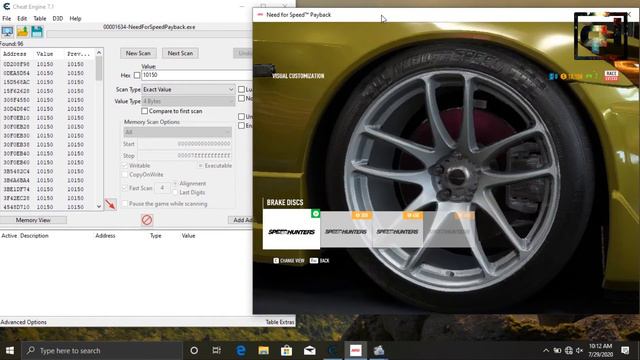
Task: Click the Windows taskbar search box
Action: coord(101,350)
